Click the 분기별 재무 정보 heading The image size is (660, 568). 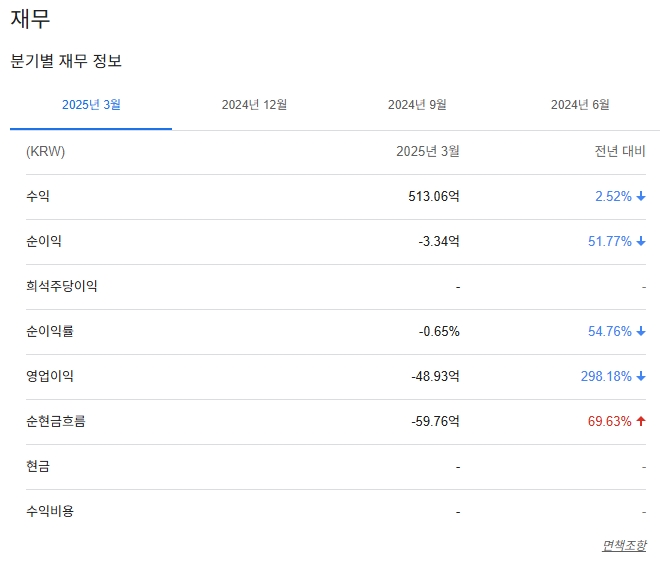tap(66, 61)
